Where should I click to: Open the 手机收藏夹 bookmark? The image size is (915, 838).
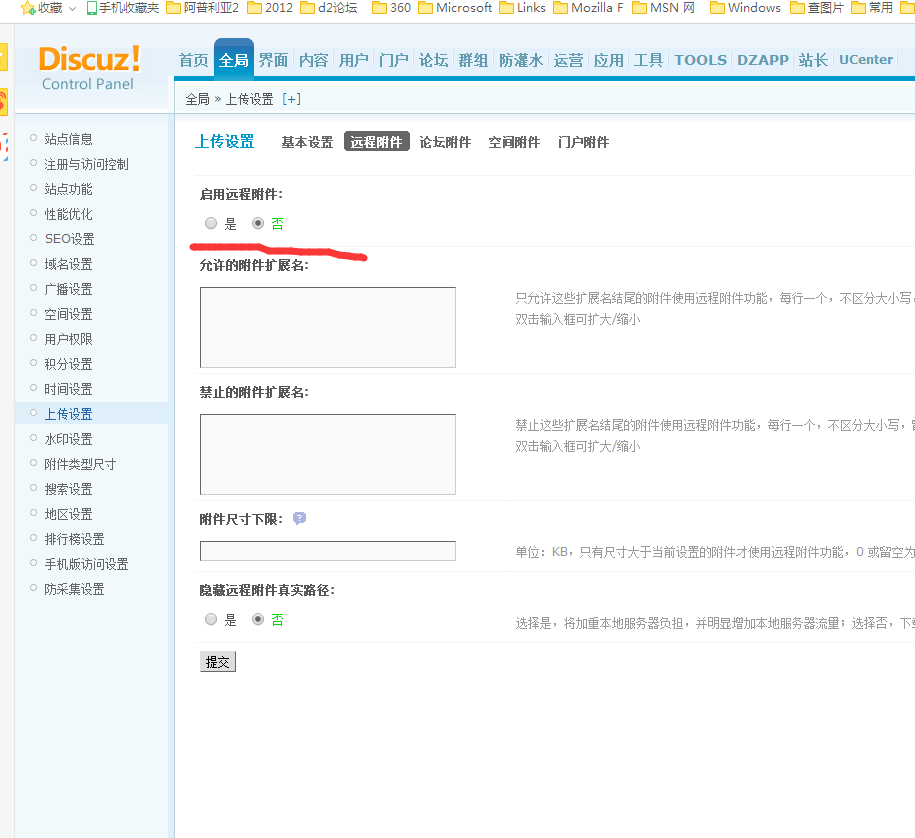123,8
